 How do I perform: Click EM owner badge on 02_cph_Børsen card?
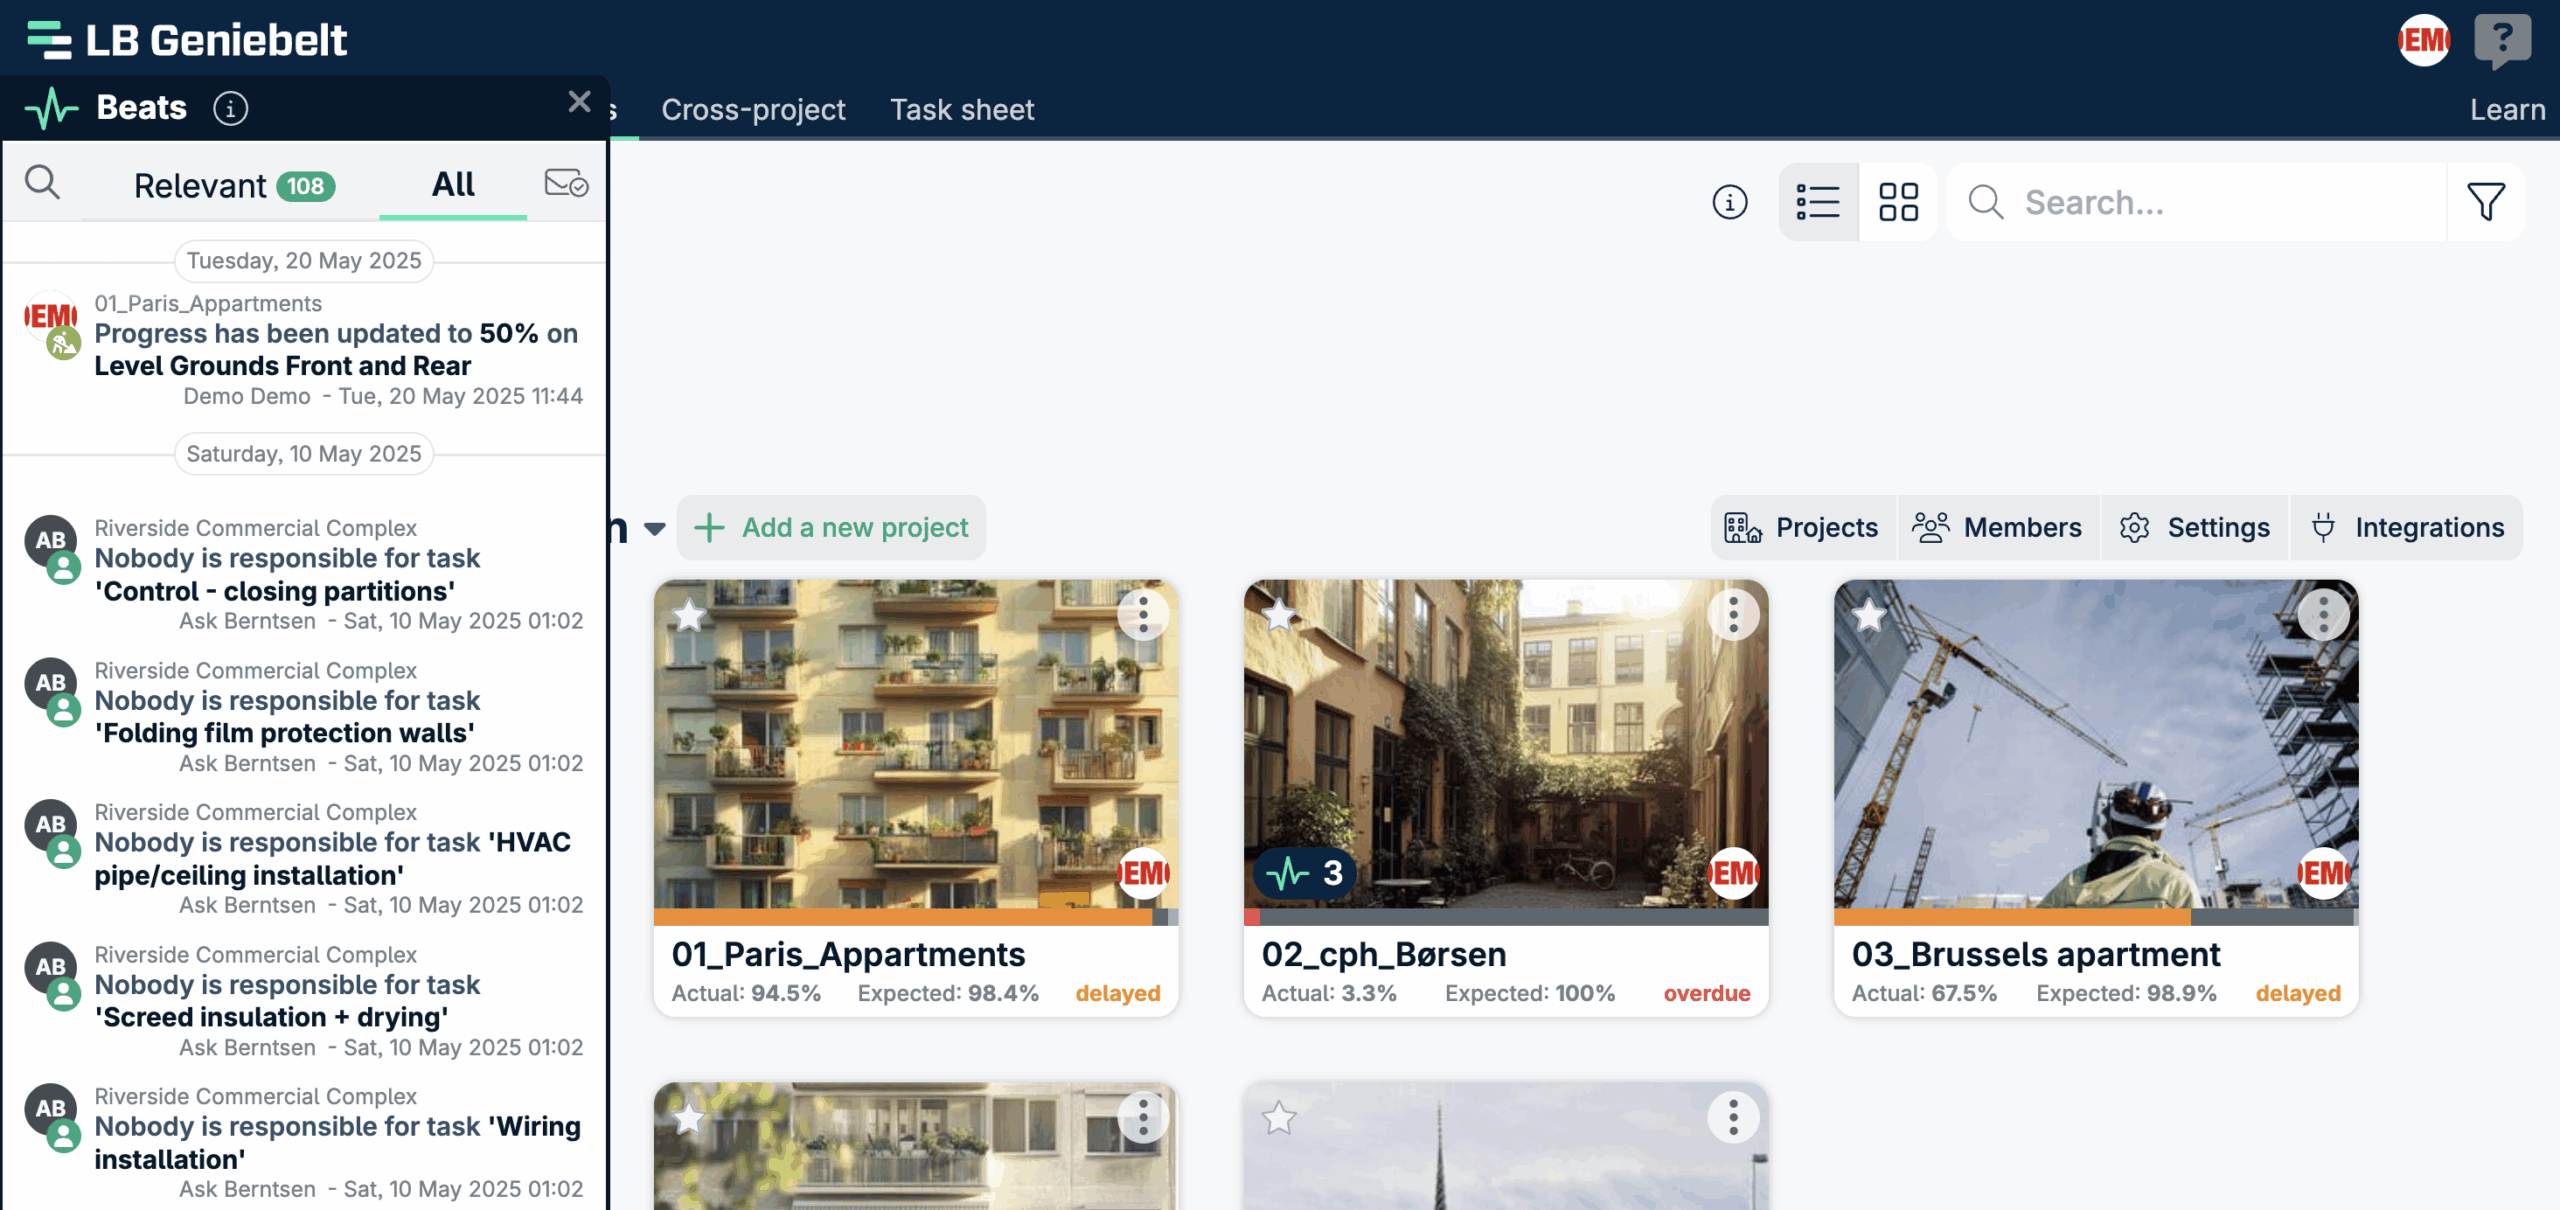click(1733, 873)
